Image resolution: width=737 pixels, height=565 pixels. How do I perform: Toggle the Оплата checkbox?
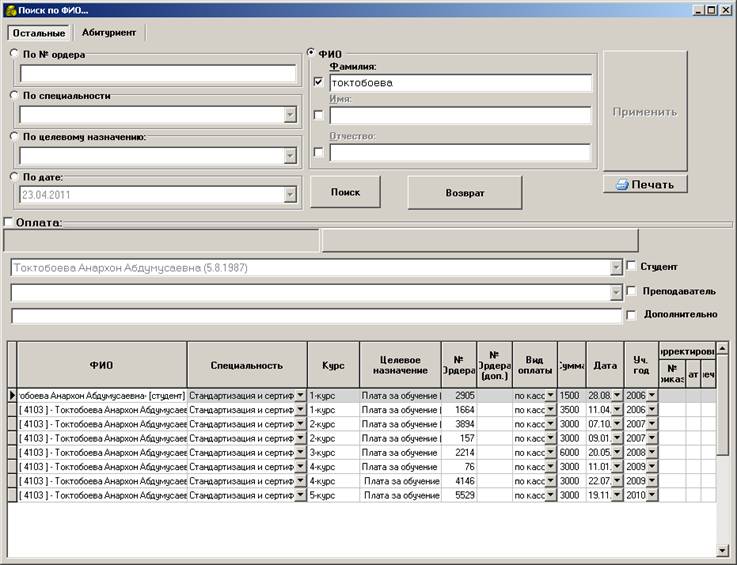coord(8,221)
